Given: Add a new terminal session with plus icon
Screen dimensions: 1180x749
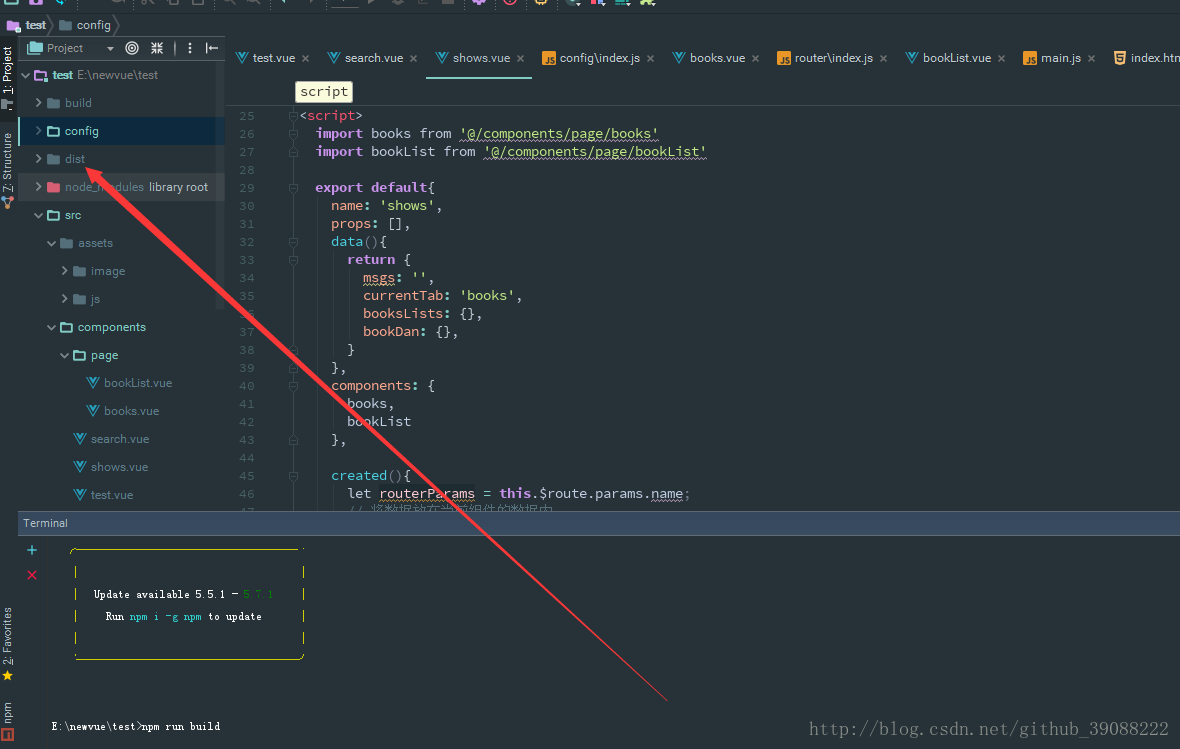Looking at the screenshot, I should pos(32,550).
